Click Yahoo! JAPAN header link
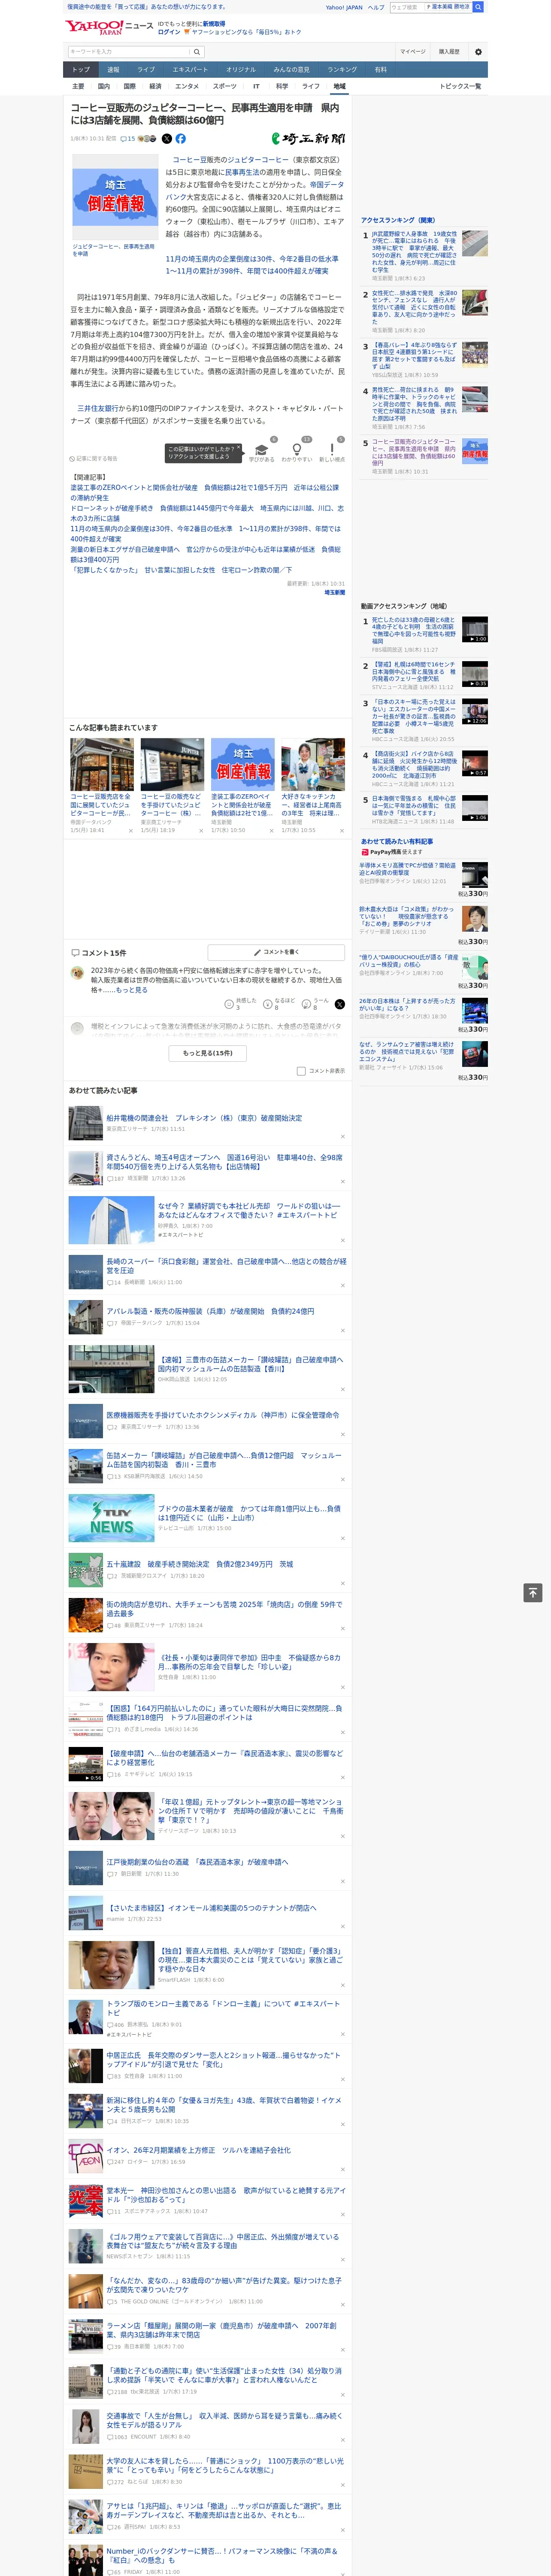 click(x=344, y=7)
